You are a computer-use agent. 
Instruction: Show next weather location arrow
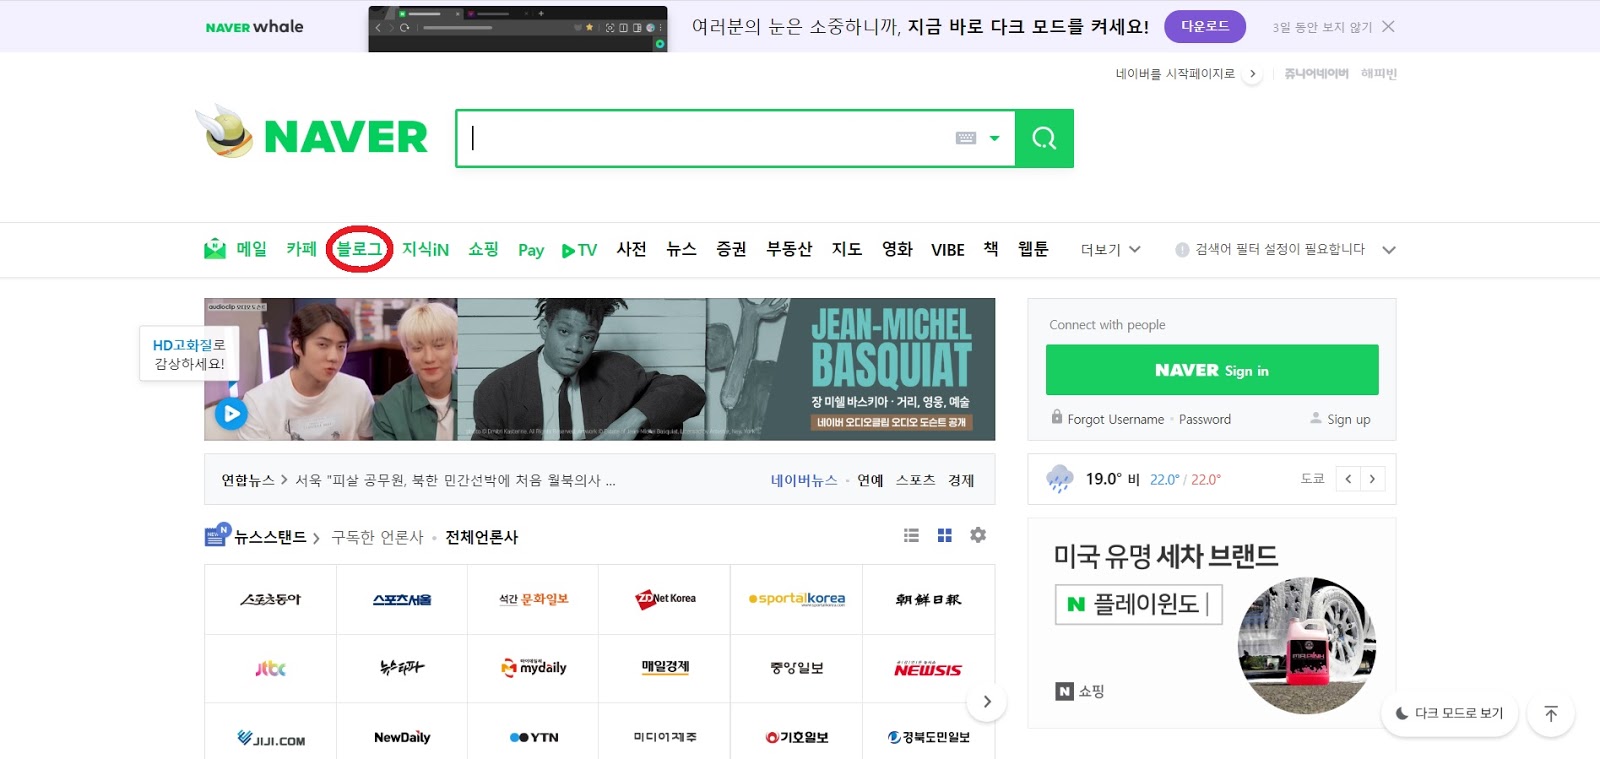[1372, 479]
